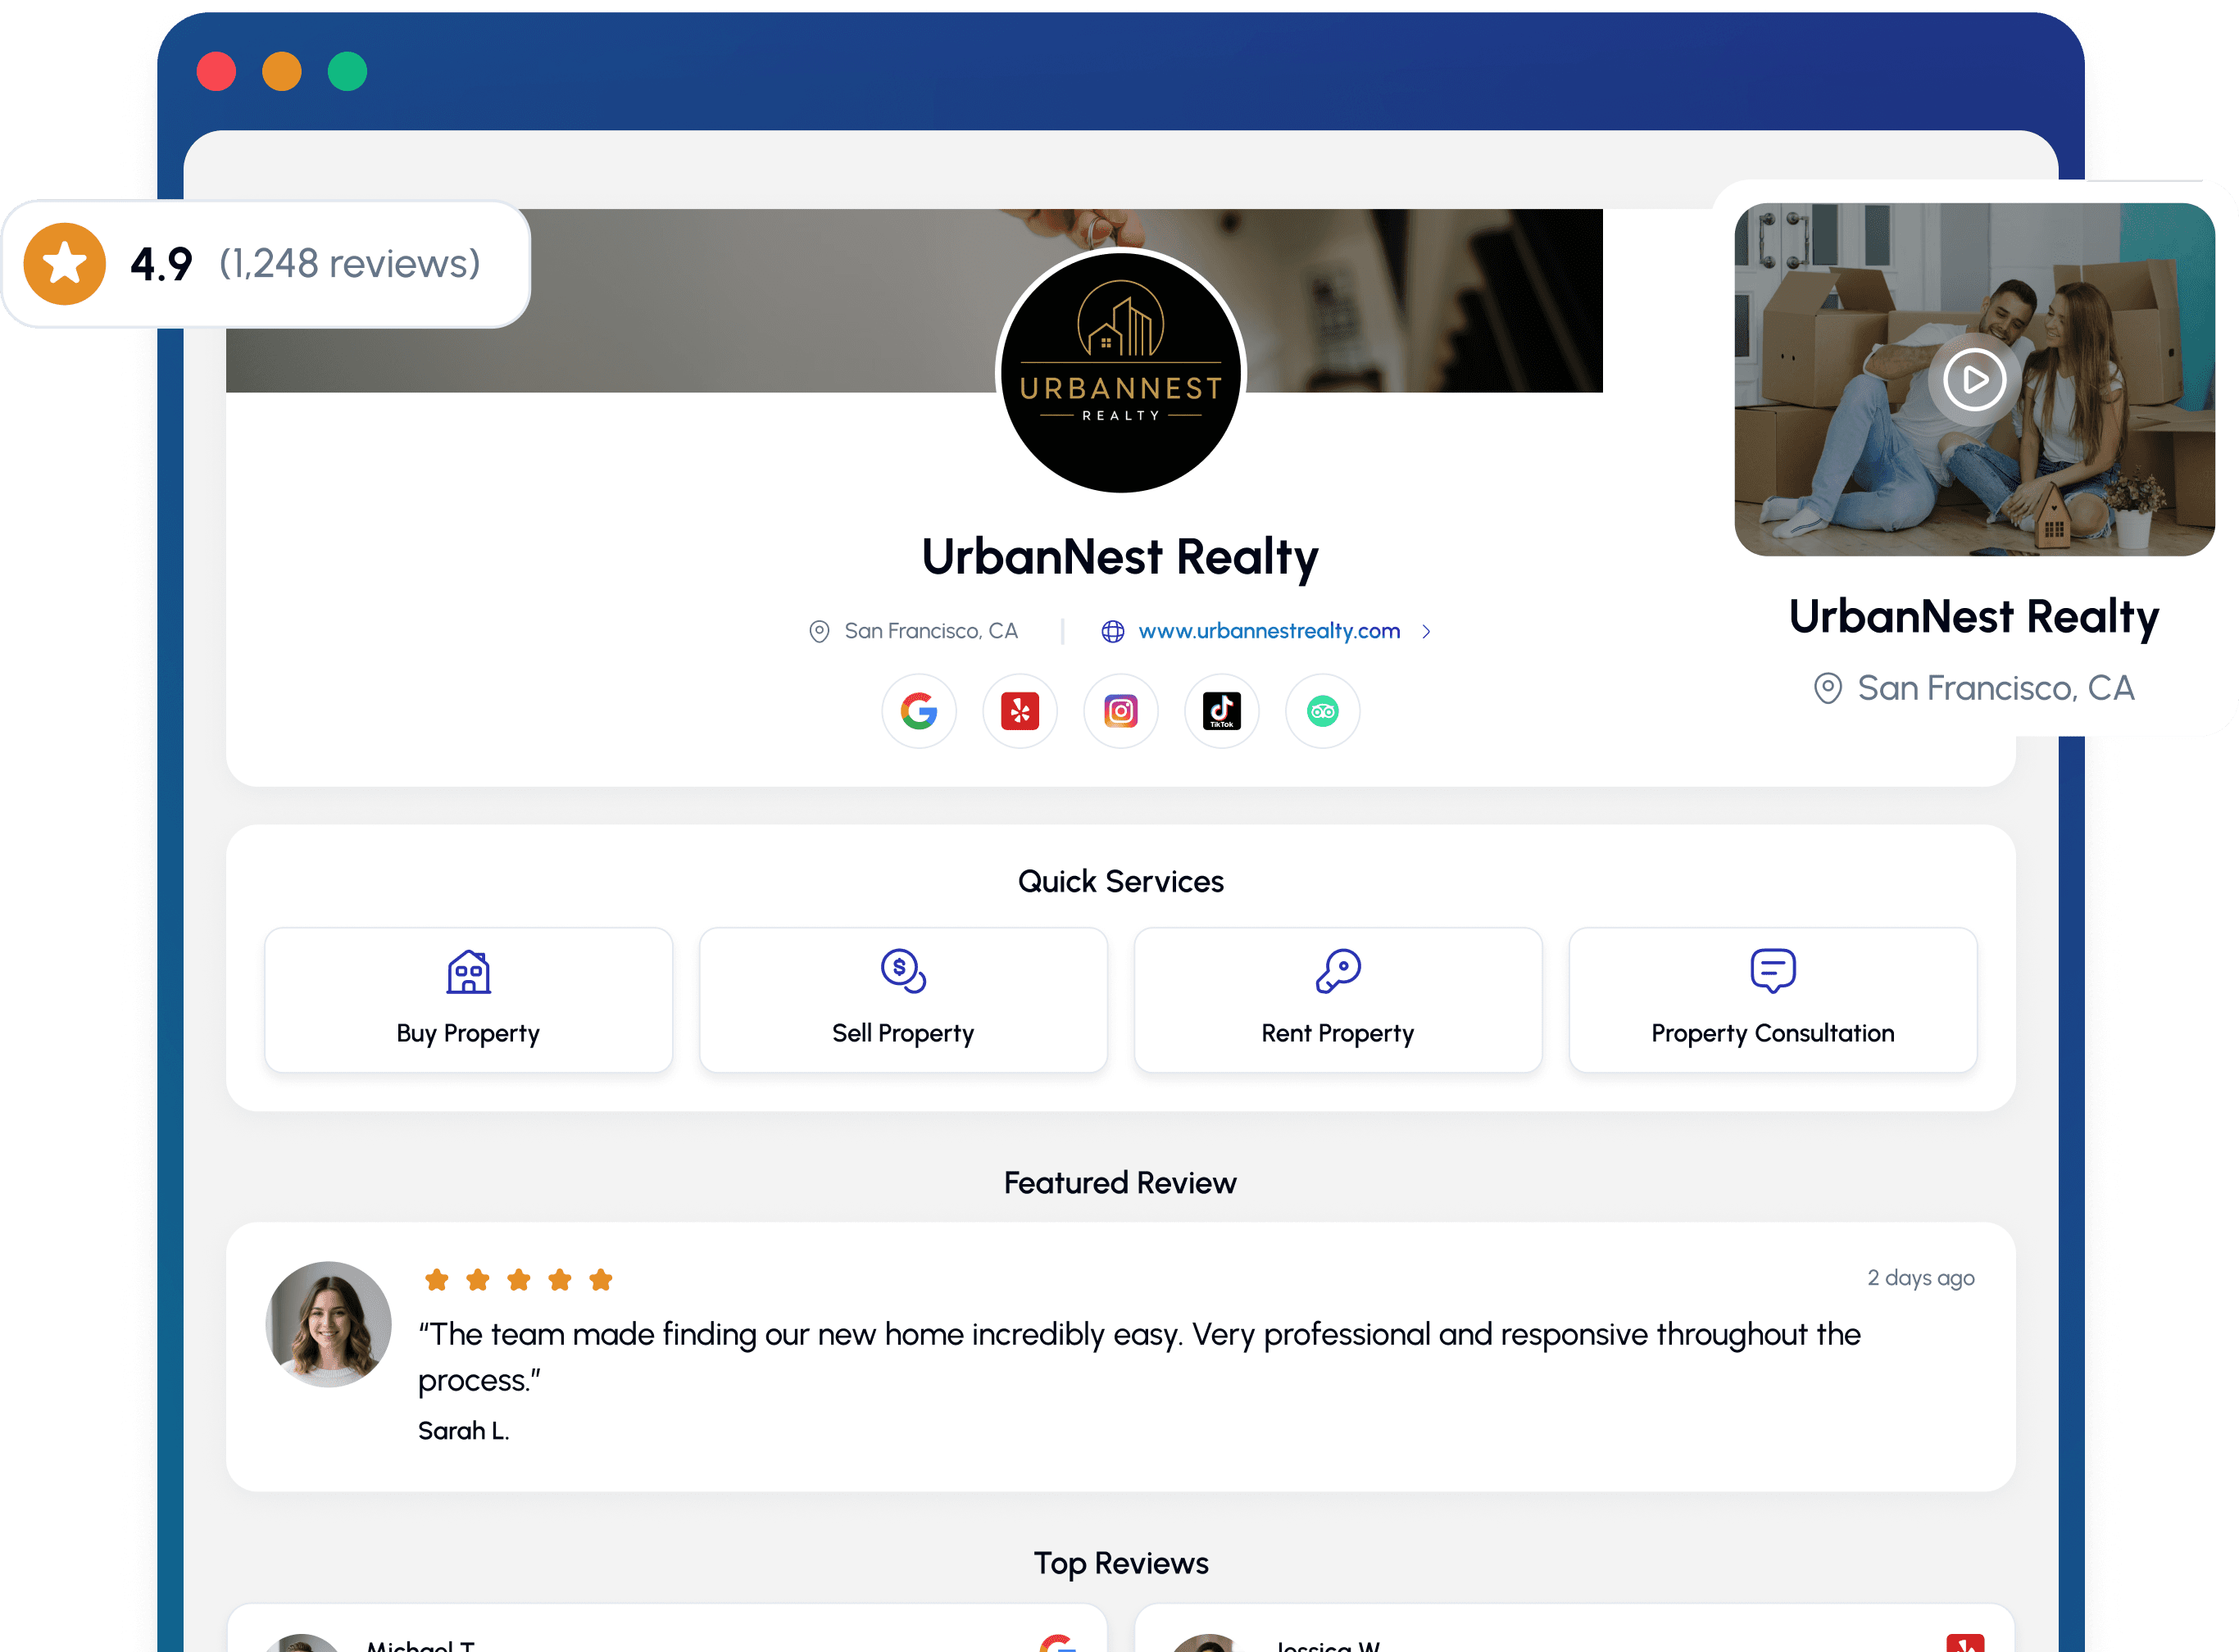Open the Tripadvisor profile icon
The width and height of the screenshot is (2239, 1652).
click(1322, 712)
